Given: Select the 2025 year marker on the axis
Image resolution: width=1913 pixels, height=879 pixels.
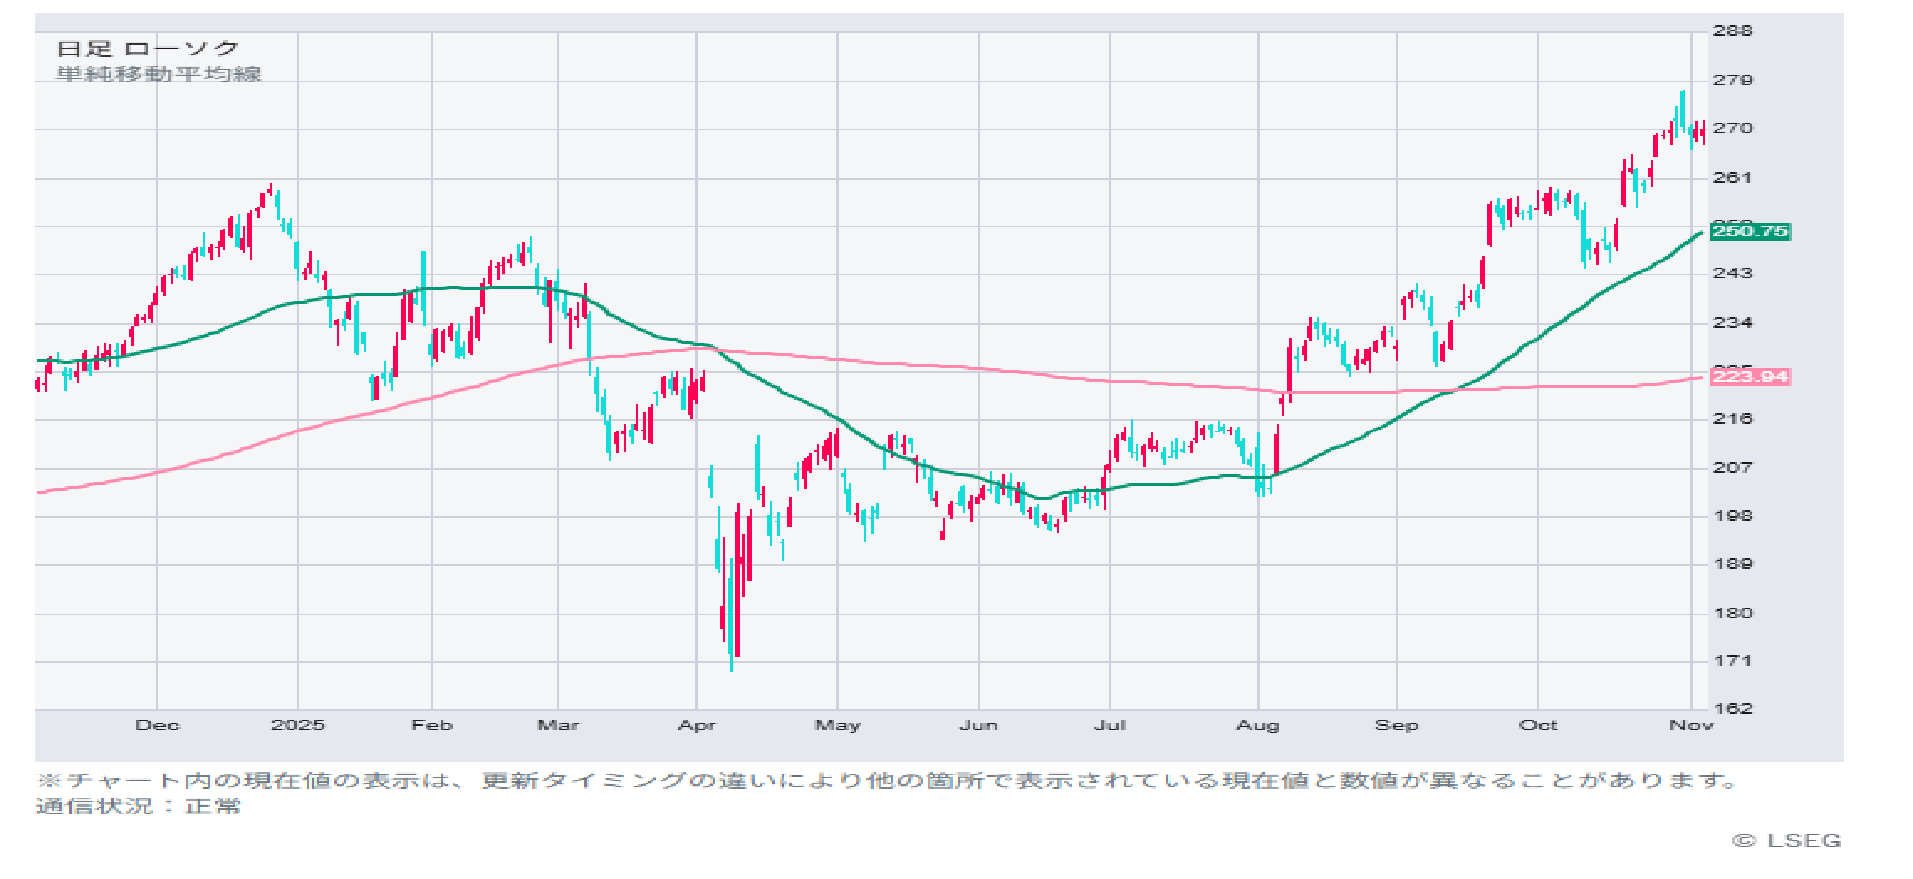Looking at the screenshot, I should pos(298,725).
